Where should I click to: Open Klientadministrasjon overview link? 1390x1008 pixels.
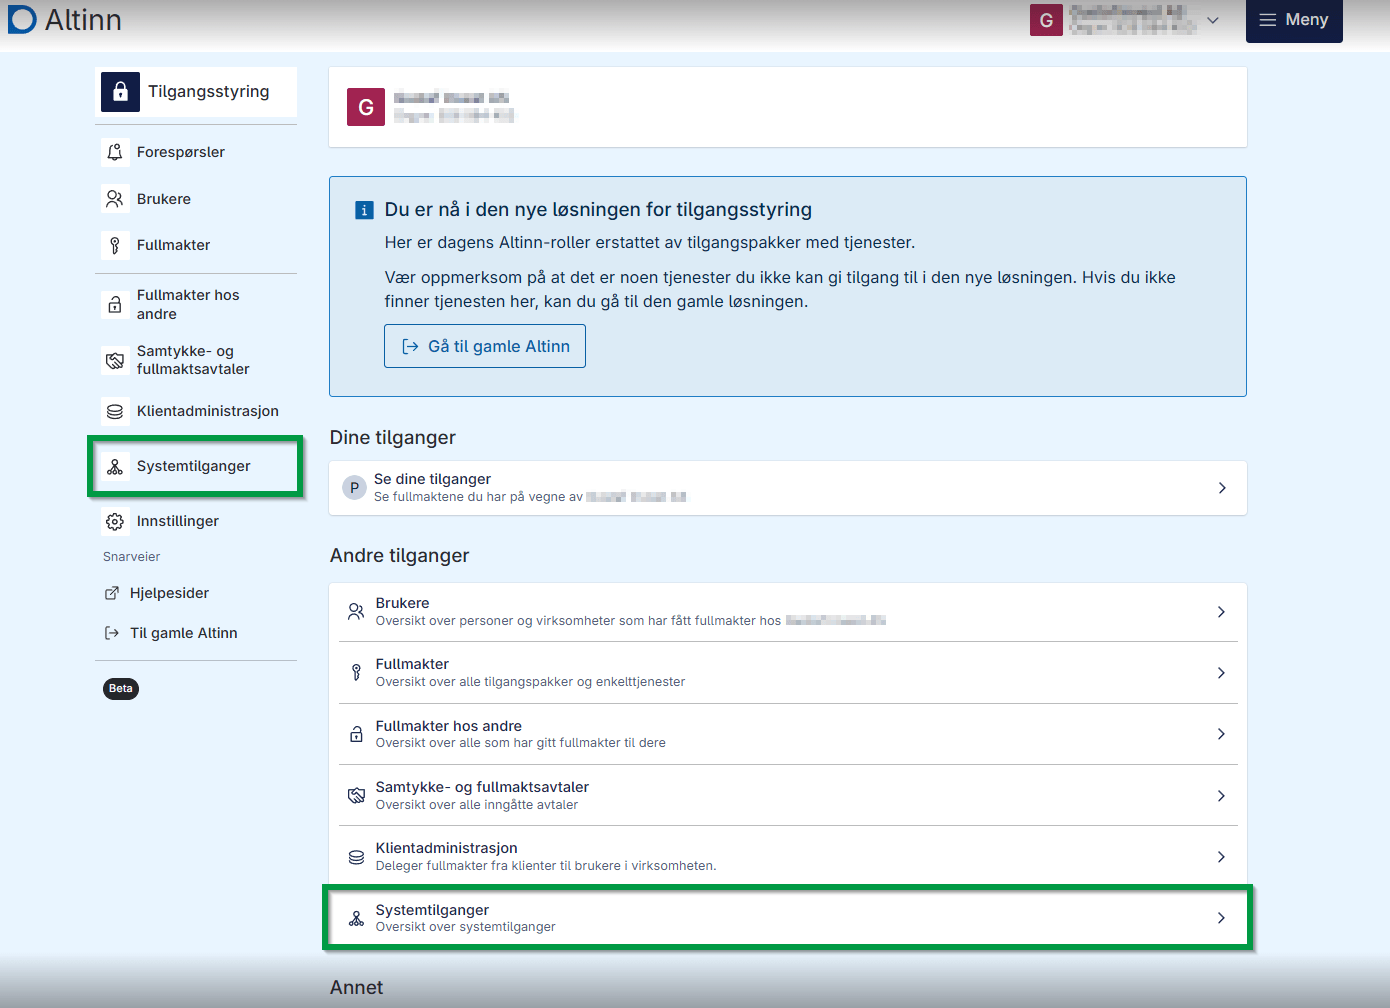point(788,857)
